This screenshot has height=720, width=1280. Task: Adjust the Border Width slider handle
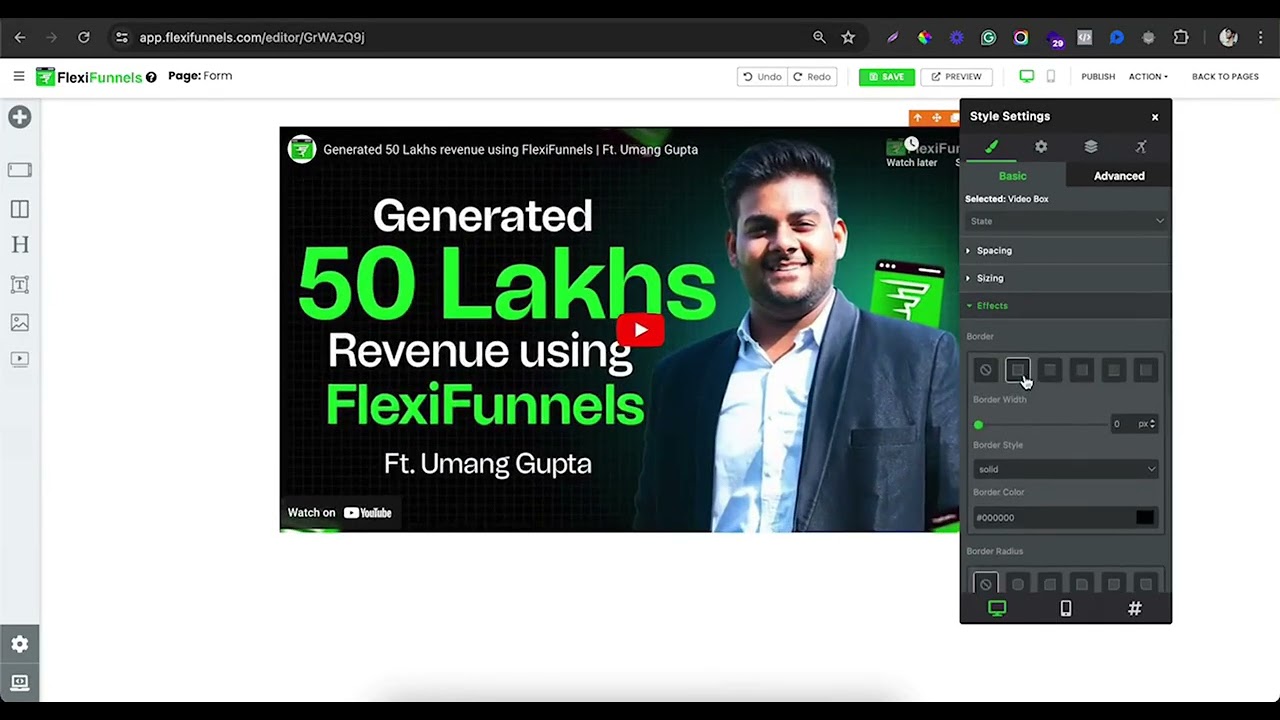pyautogui.click(x=978, y=425)
